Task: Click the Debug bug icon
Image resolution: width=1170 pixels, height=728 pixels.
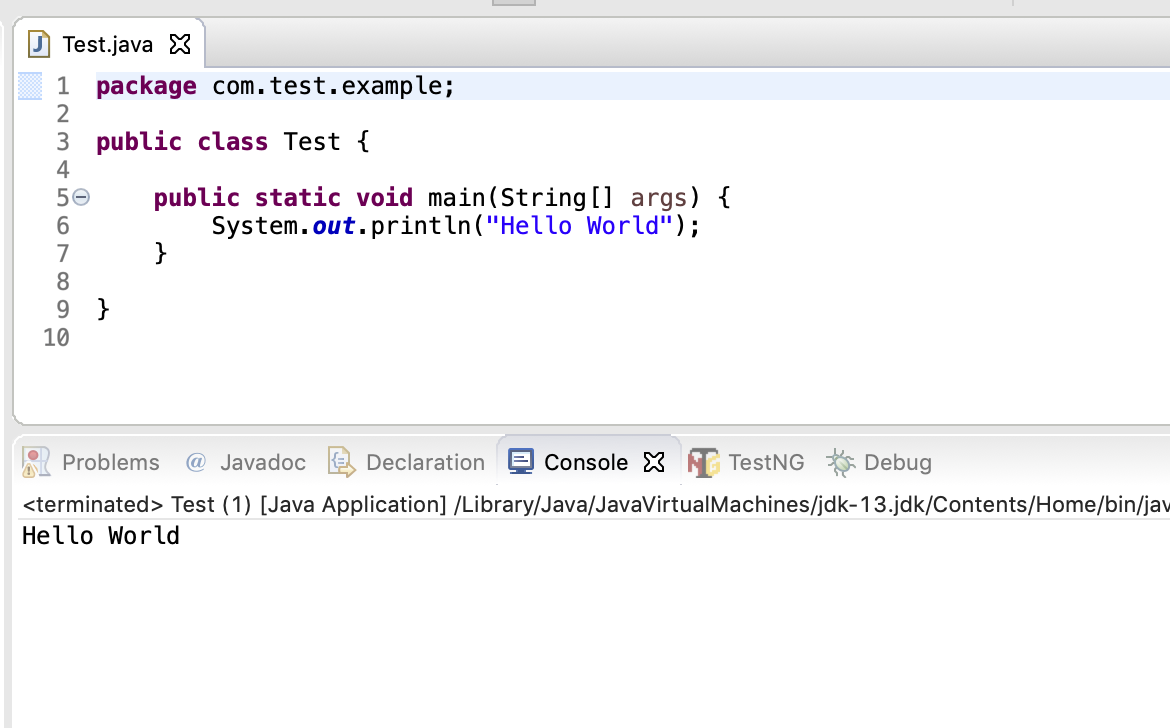Action: [840, 462]
